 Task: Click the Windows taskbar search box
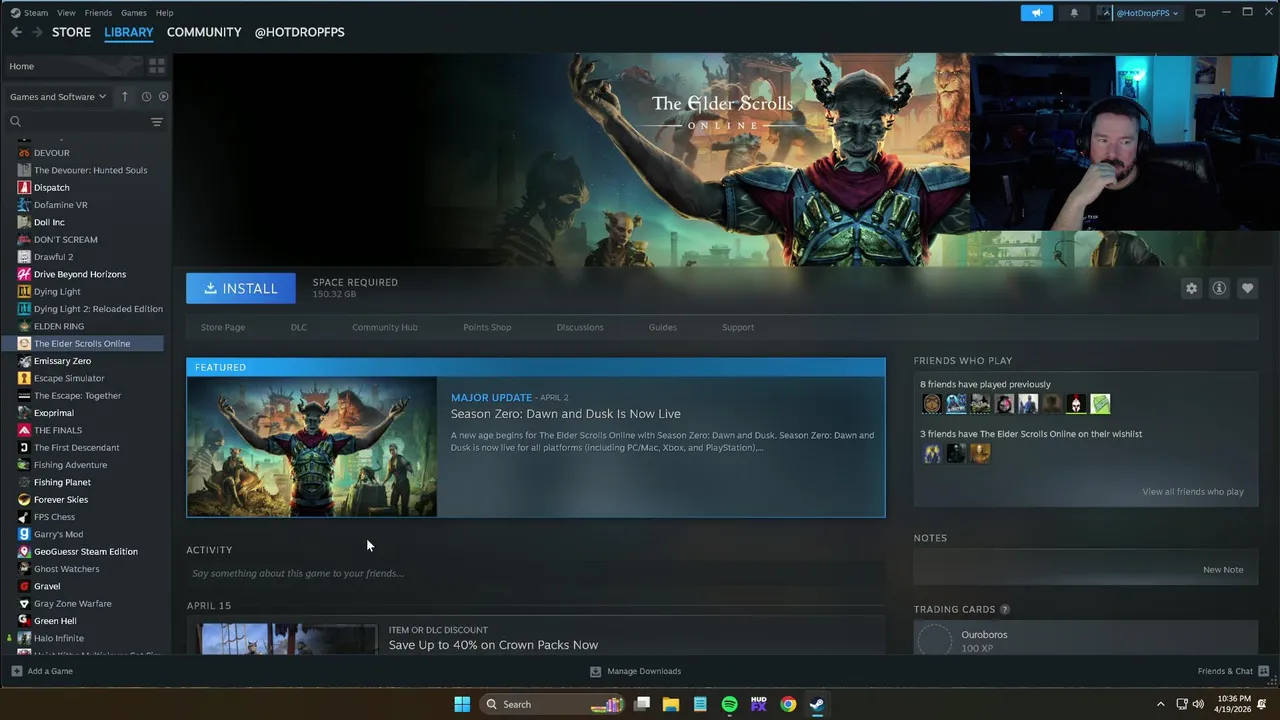553,704
